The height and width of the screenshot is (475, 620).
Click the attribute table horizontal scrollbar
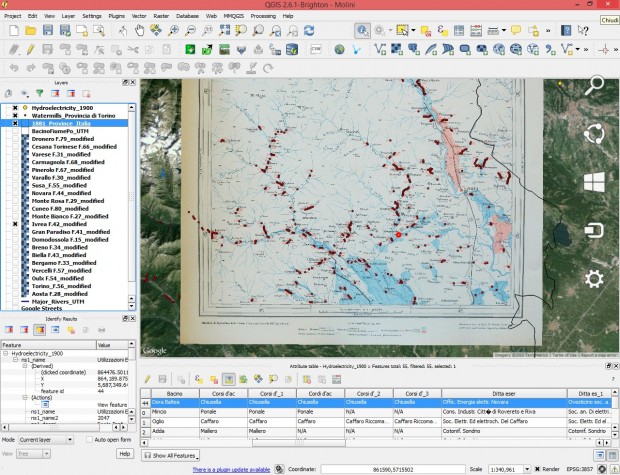click(299, 443)
